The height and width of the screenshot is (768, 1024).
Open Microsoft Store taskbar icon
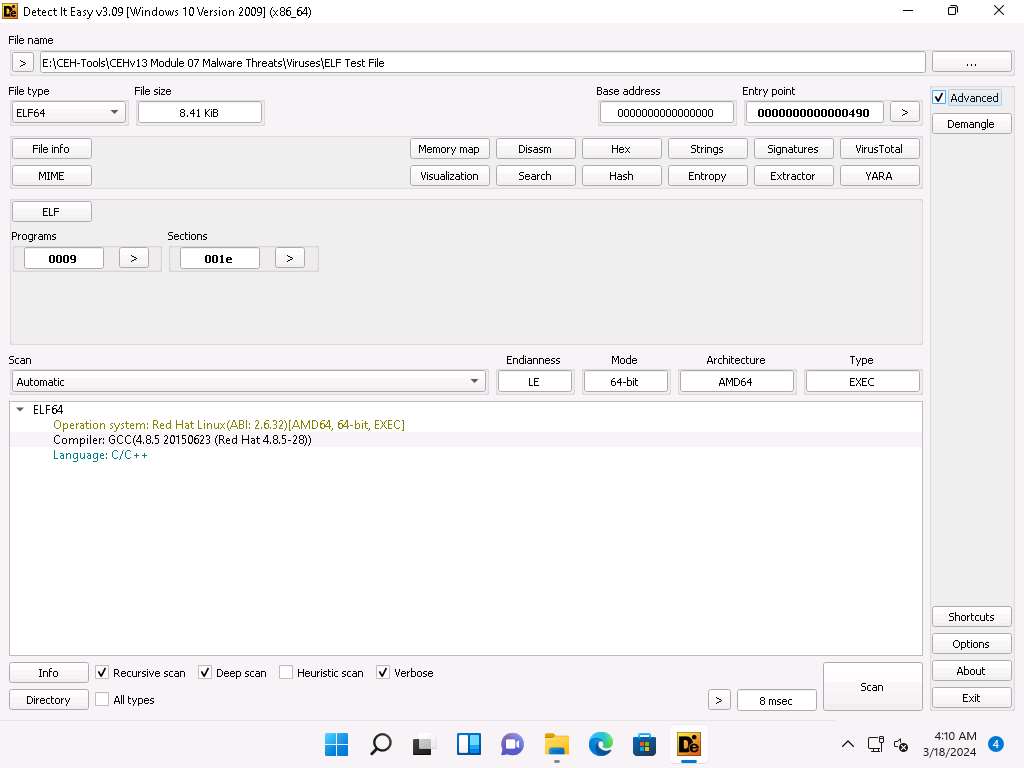[644, 744]
